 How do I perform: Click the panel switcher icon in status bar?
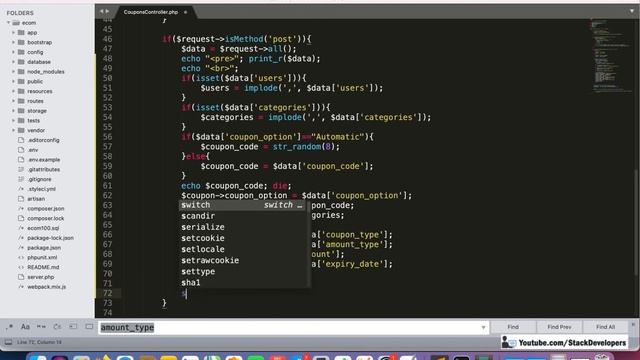pos(8,342)
